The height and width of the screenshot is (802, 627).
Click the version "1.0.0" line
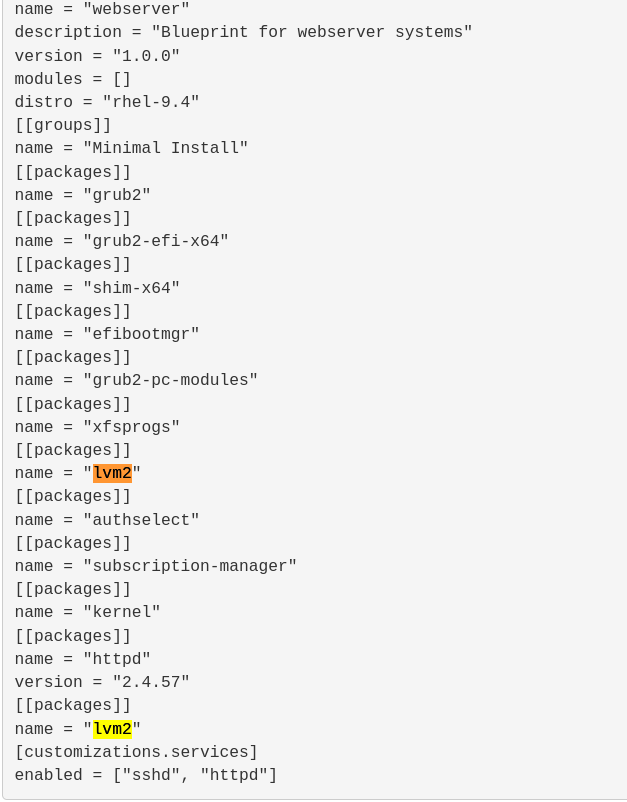point(97,56)
